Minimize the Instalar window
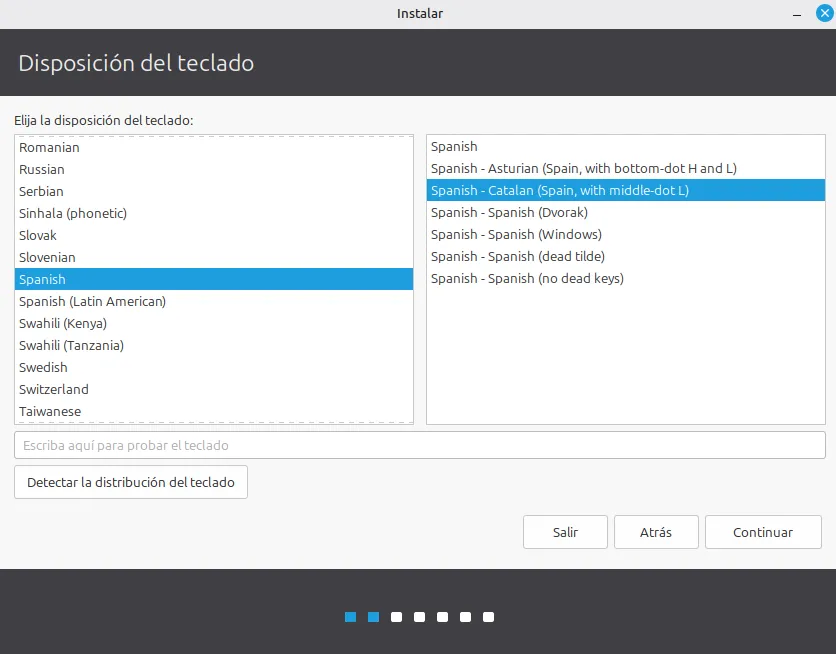836x654 pixels. [797, 14]
